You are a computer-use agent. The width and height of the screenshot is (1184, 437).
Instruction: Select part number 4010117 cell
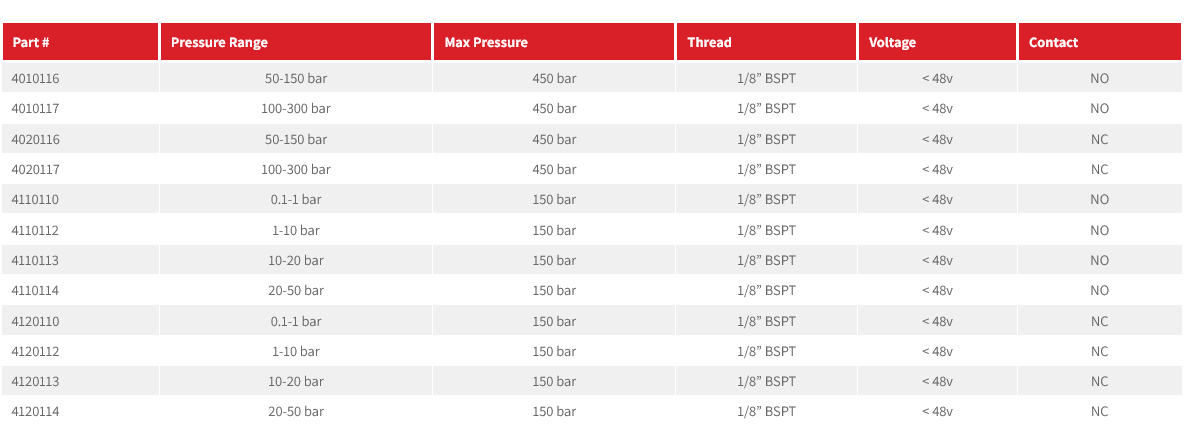(x=81, y=108)
